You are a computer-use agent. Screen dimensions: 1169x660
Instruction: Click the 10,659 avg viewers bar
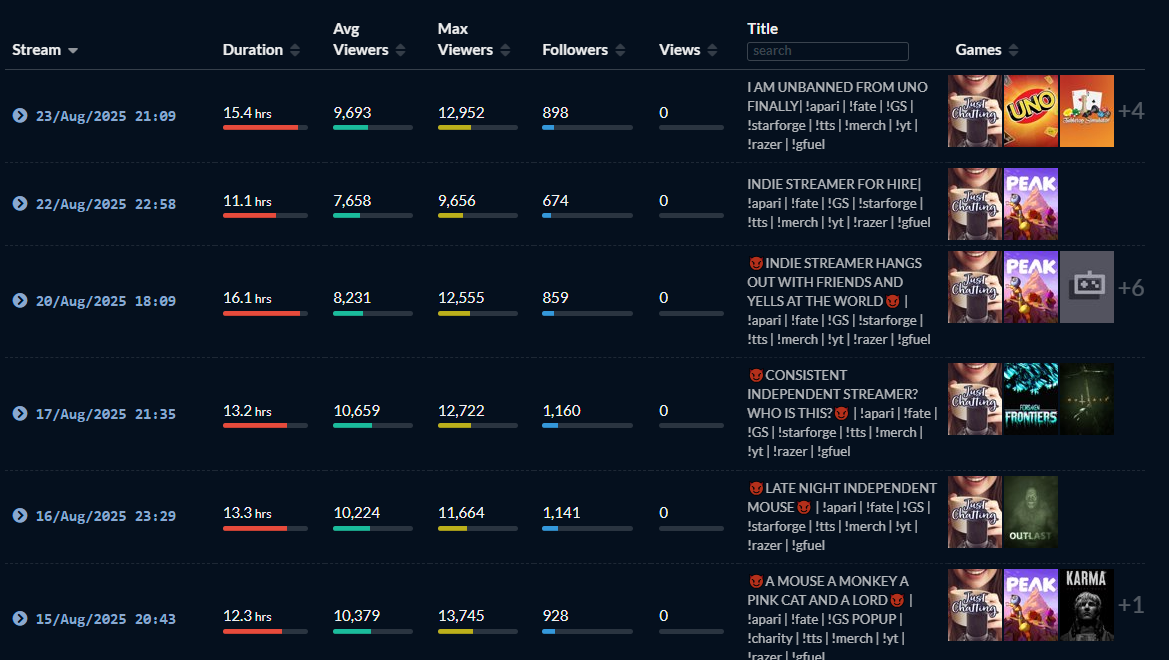[x=372, y=425]
